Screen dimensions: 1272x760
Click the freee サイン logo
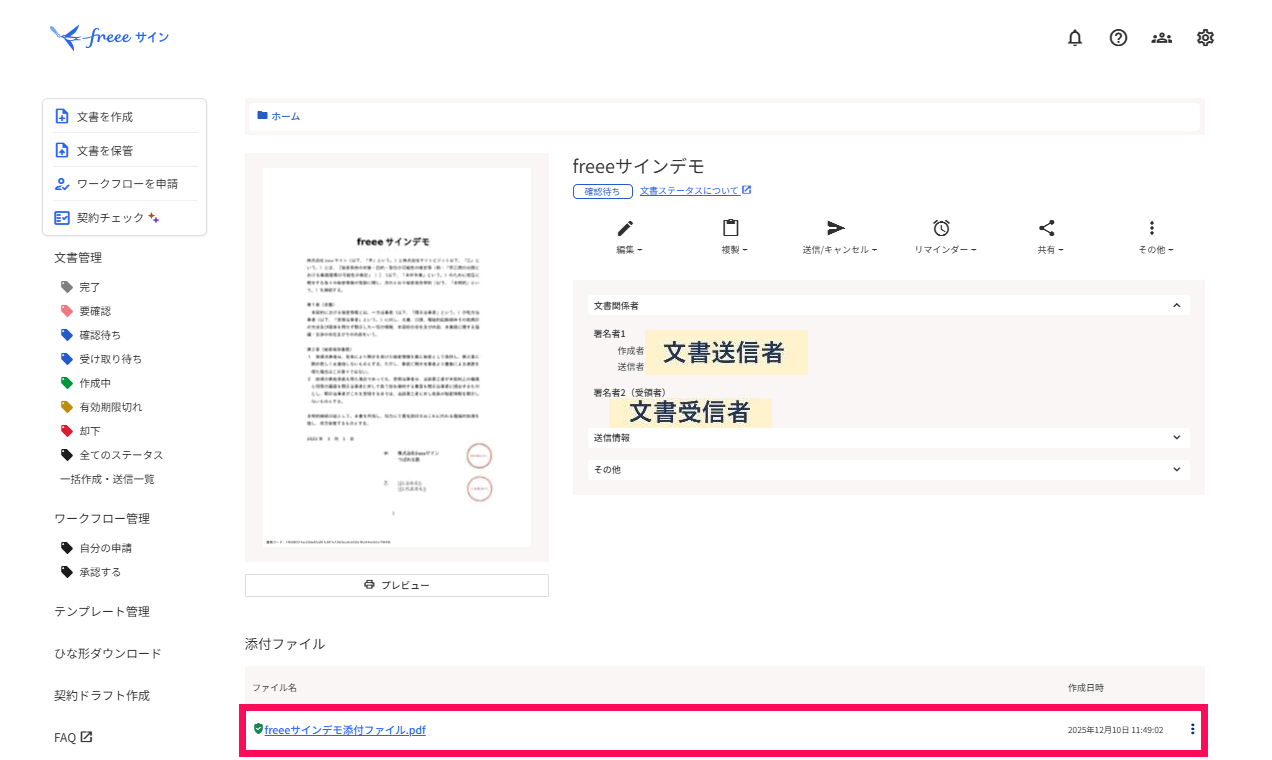tap(109, 37)
